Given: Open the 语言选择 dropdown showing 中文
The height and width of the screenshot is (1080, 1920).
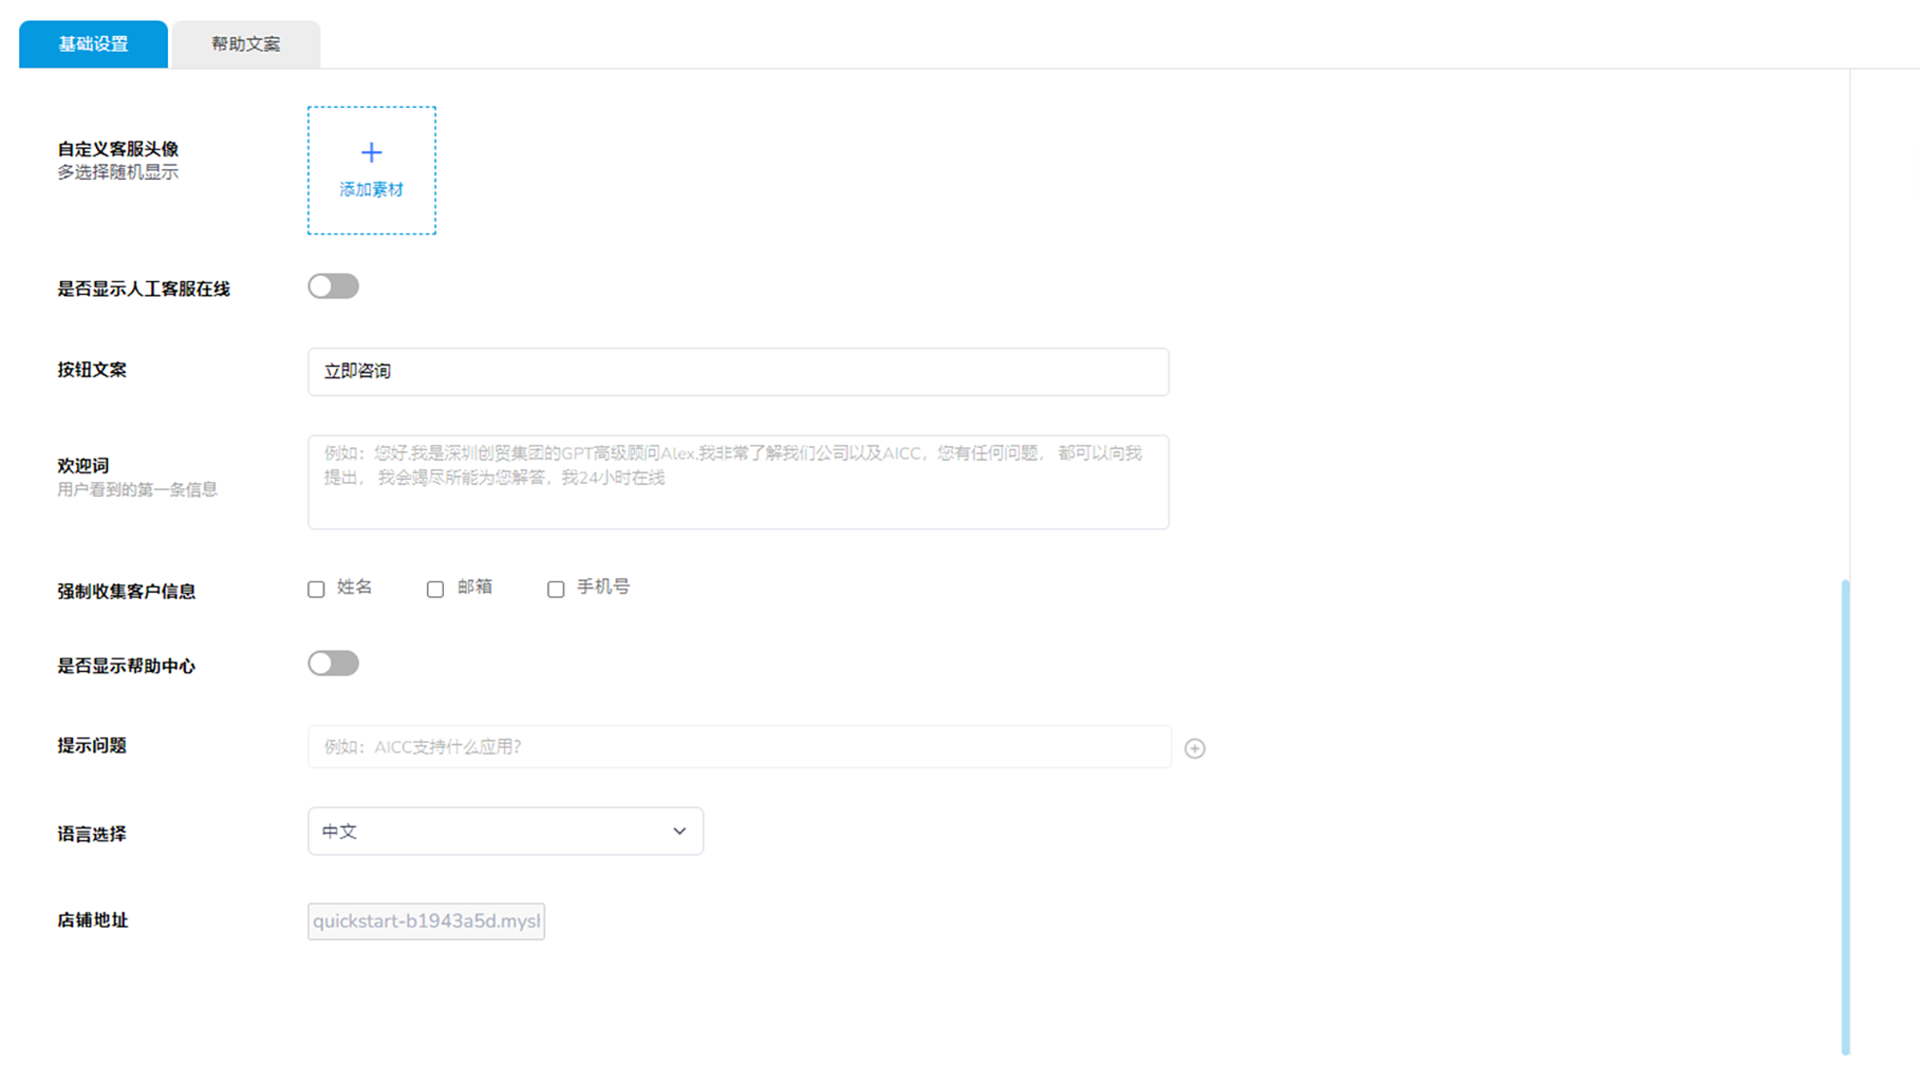Looking at the screenshot, I should (x=505, y=831).
